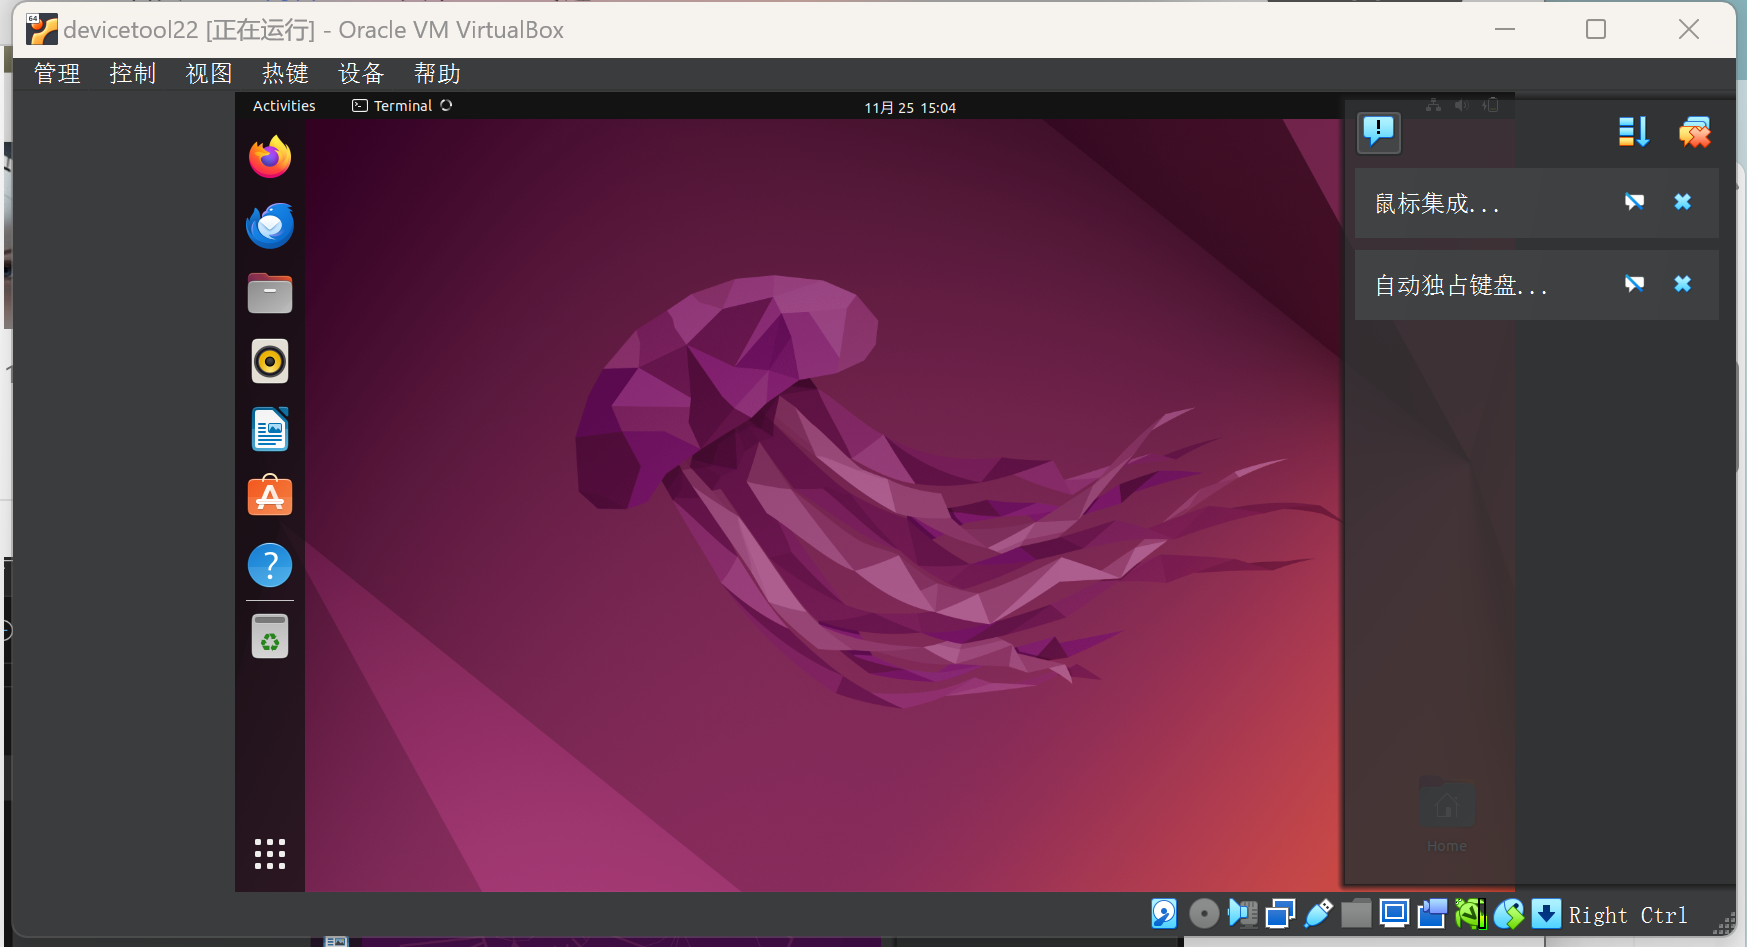
Task: Click the shared folders status icon
Action: (x=1356, y=913)
